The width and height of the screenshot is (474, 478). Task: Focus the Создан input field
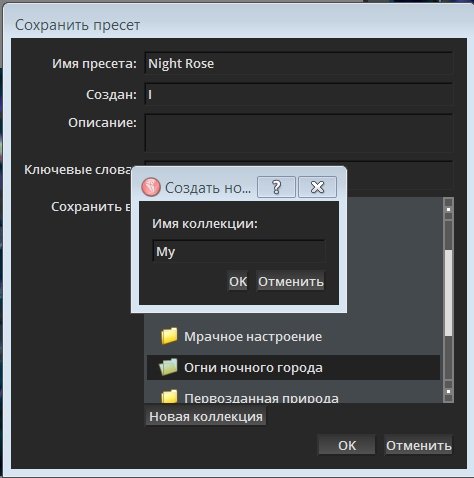click(x=299, y=94)
